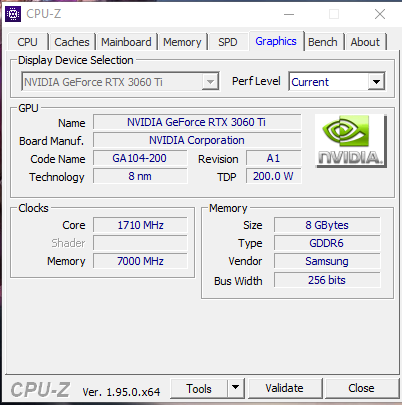402x405 pixels.
Task: Click the 8 nm technology value
Action: pos(140,176)
